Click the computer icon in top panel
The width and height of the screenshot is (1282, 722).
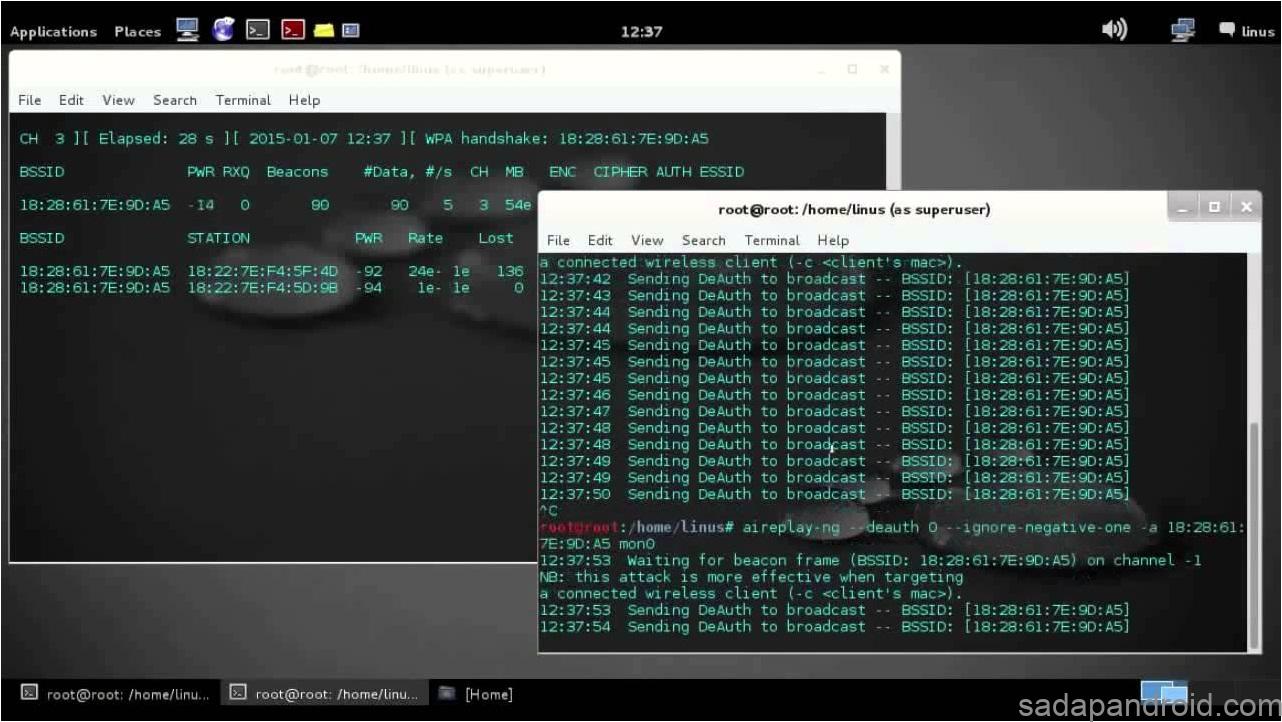point(187,31)
